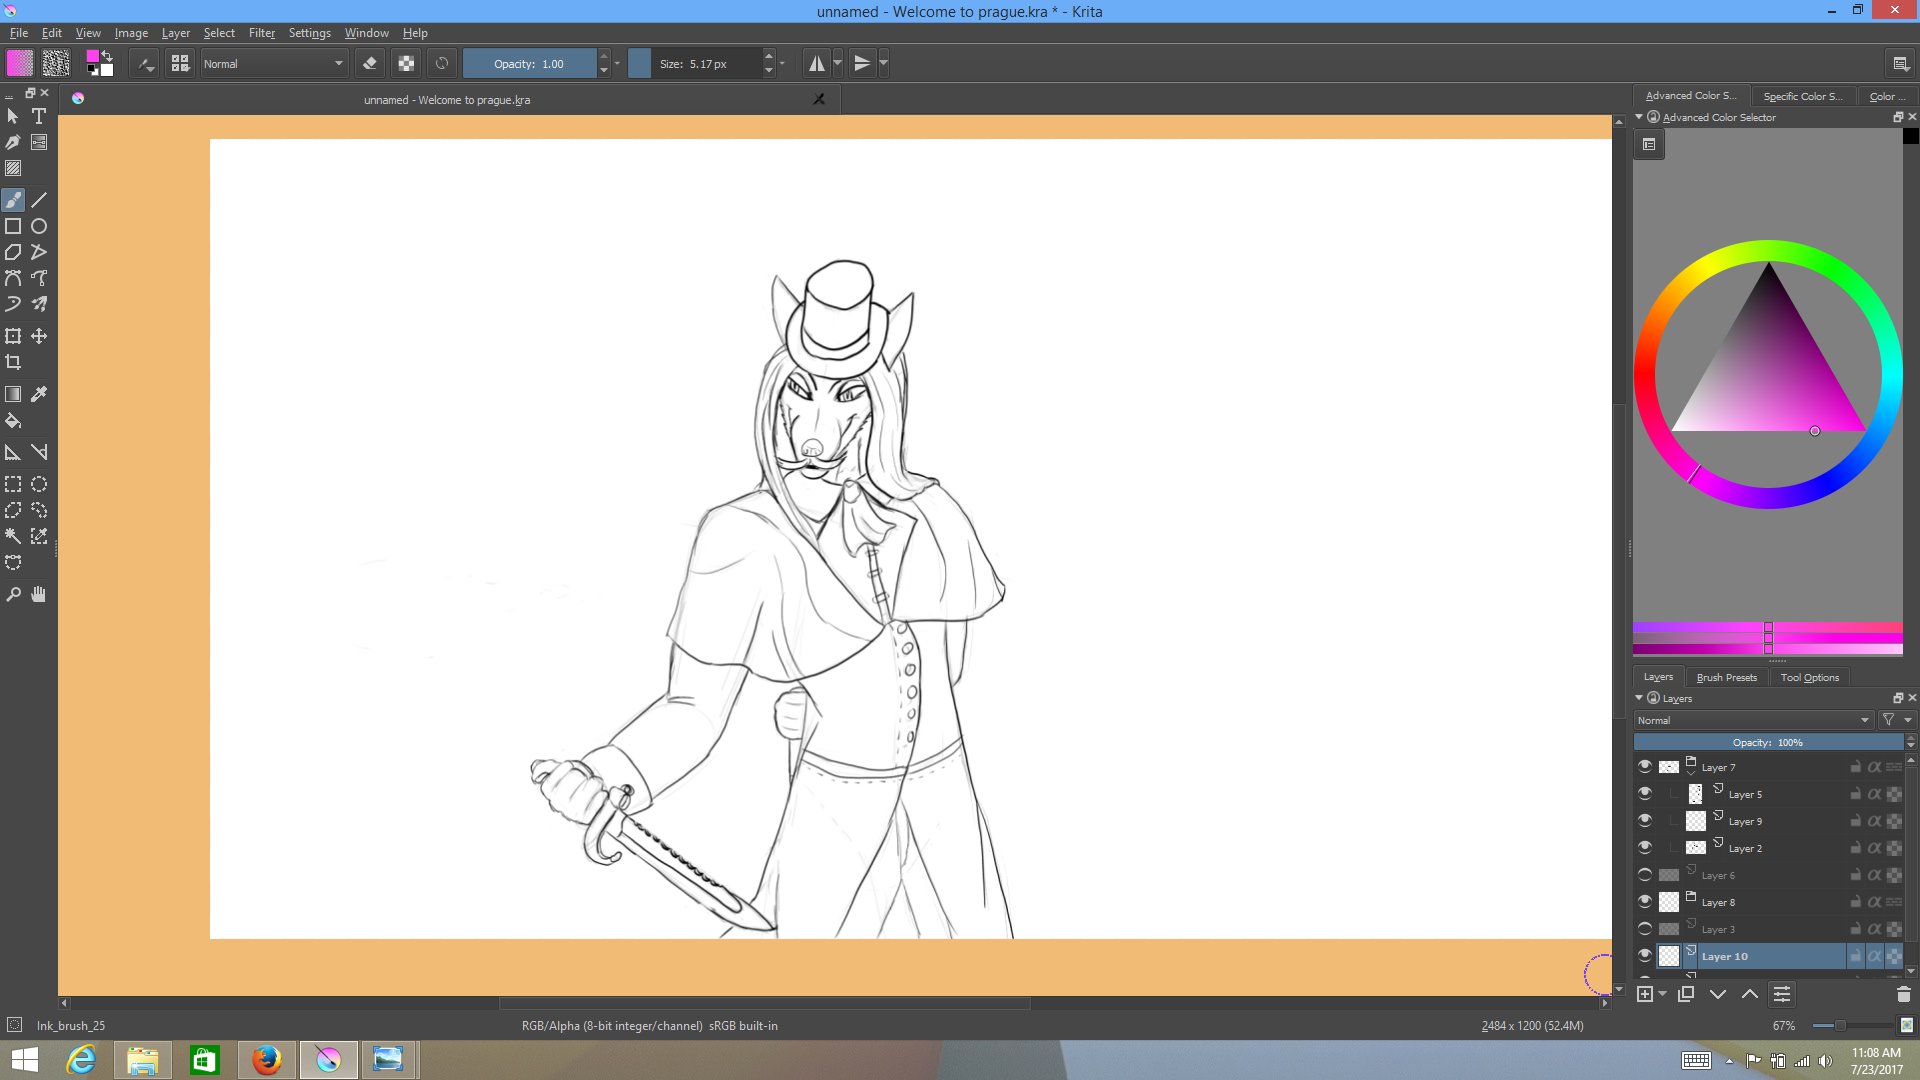Open brush blending mode Normal dropdown

(273, 64)
